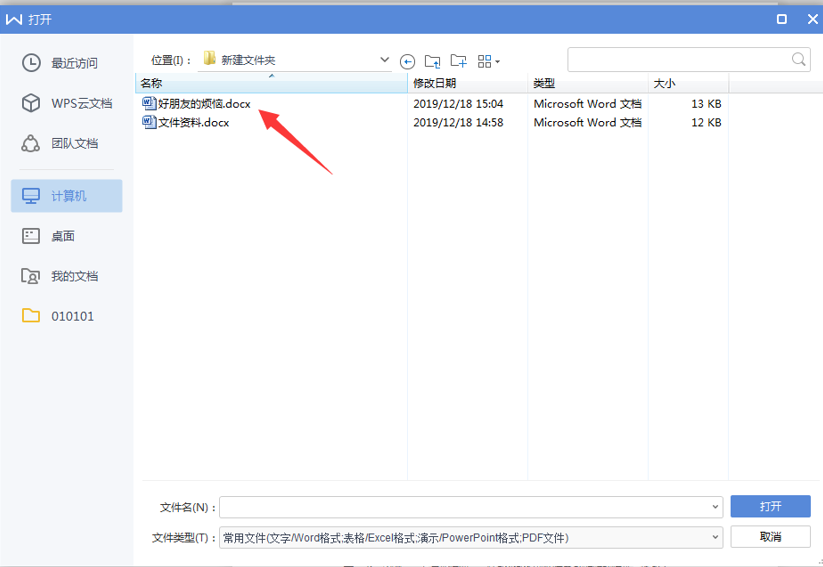Viewport: 823px width, 567px height.
Task: Sort files by 类型 column
Action: tap(587, 83)
